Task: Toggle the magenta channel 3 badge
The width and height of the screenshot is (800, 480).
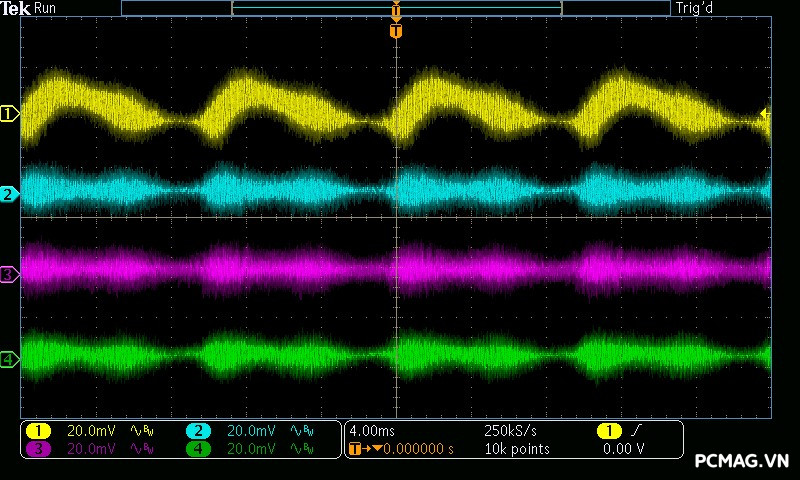Action: pos(38,449)
